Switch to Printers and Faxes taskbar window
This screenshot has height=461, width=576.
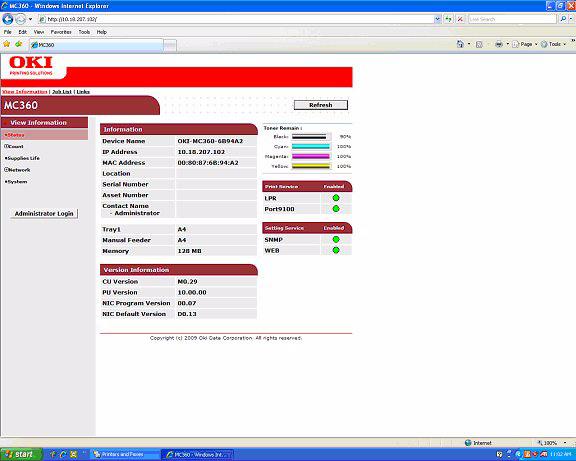click(x=125, y=454)
